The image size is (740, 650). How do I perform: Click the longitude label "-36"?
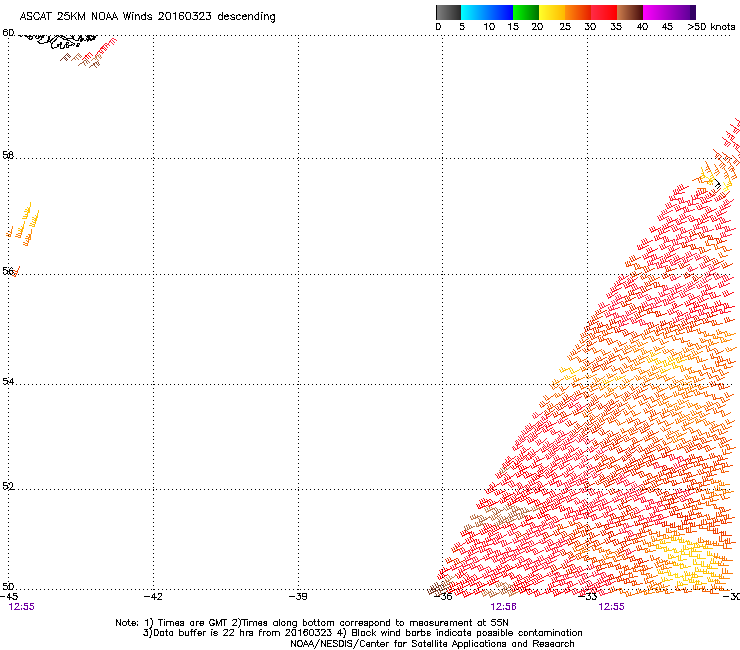click(443, 597)
